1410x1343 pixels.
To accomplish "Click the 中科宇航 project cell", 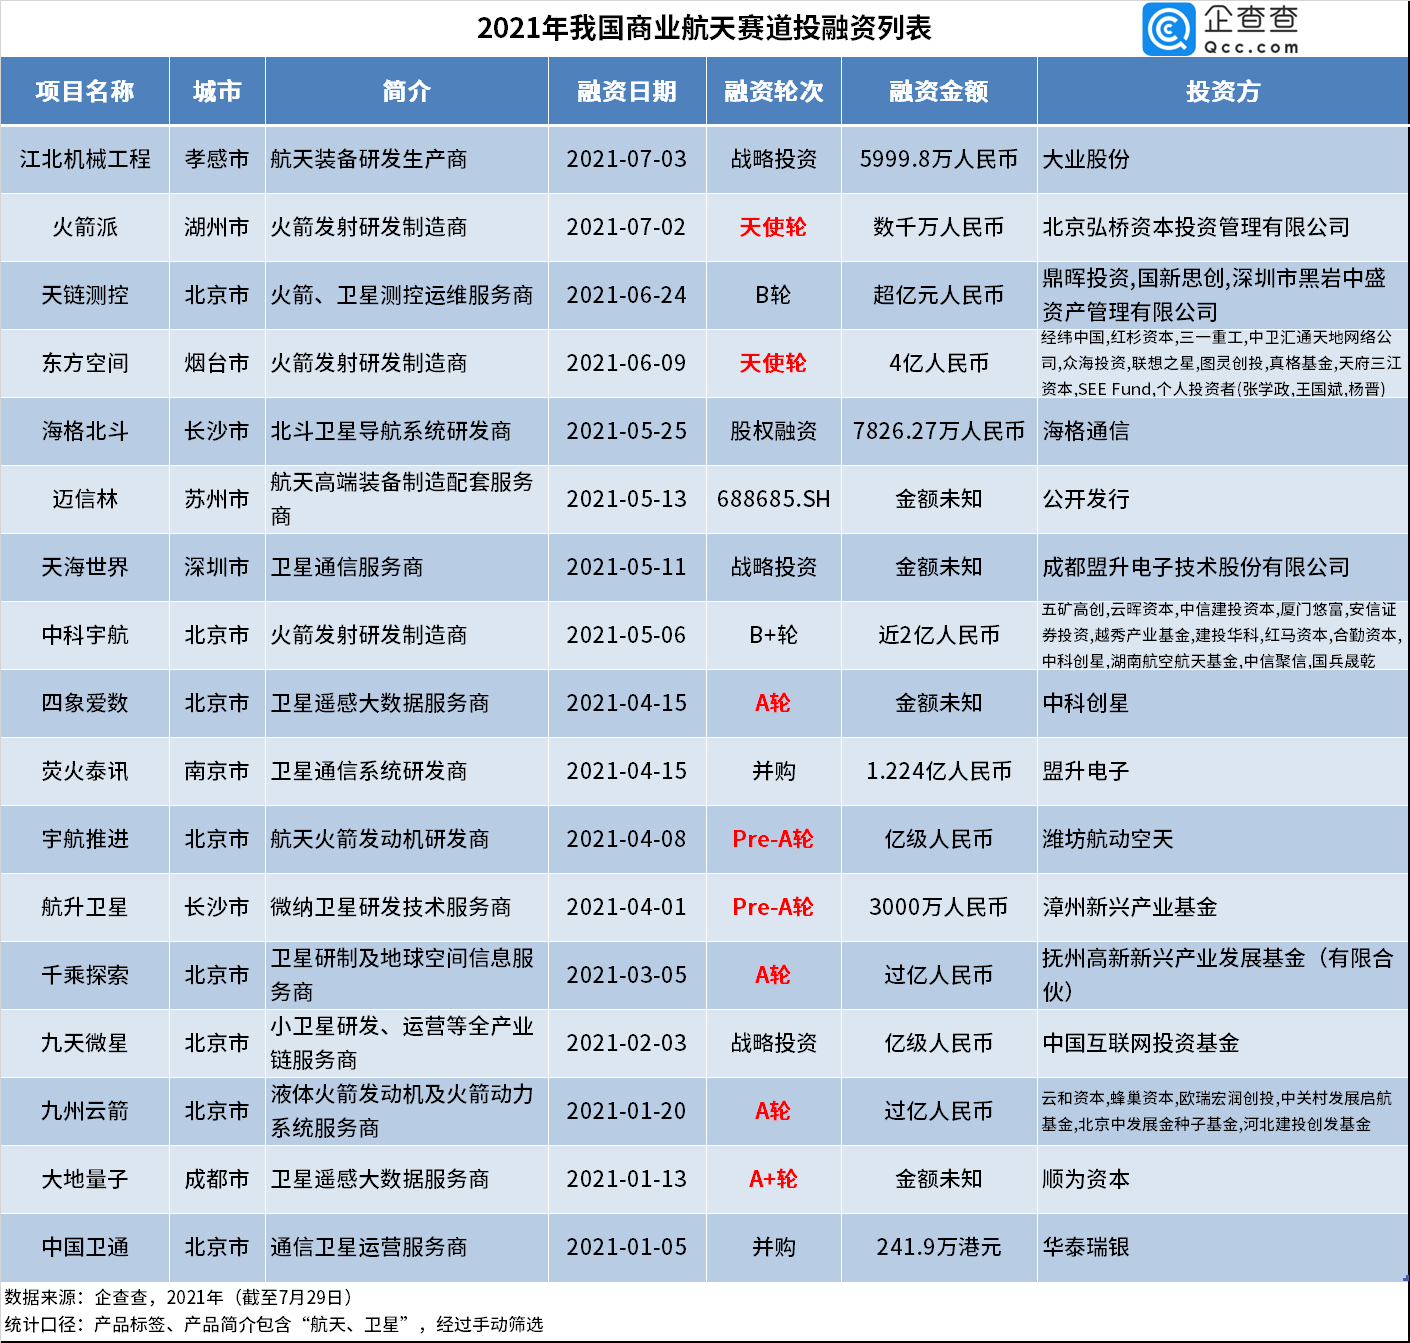I will [x=85, y=635].
